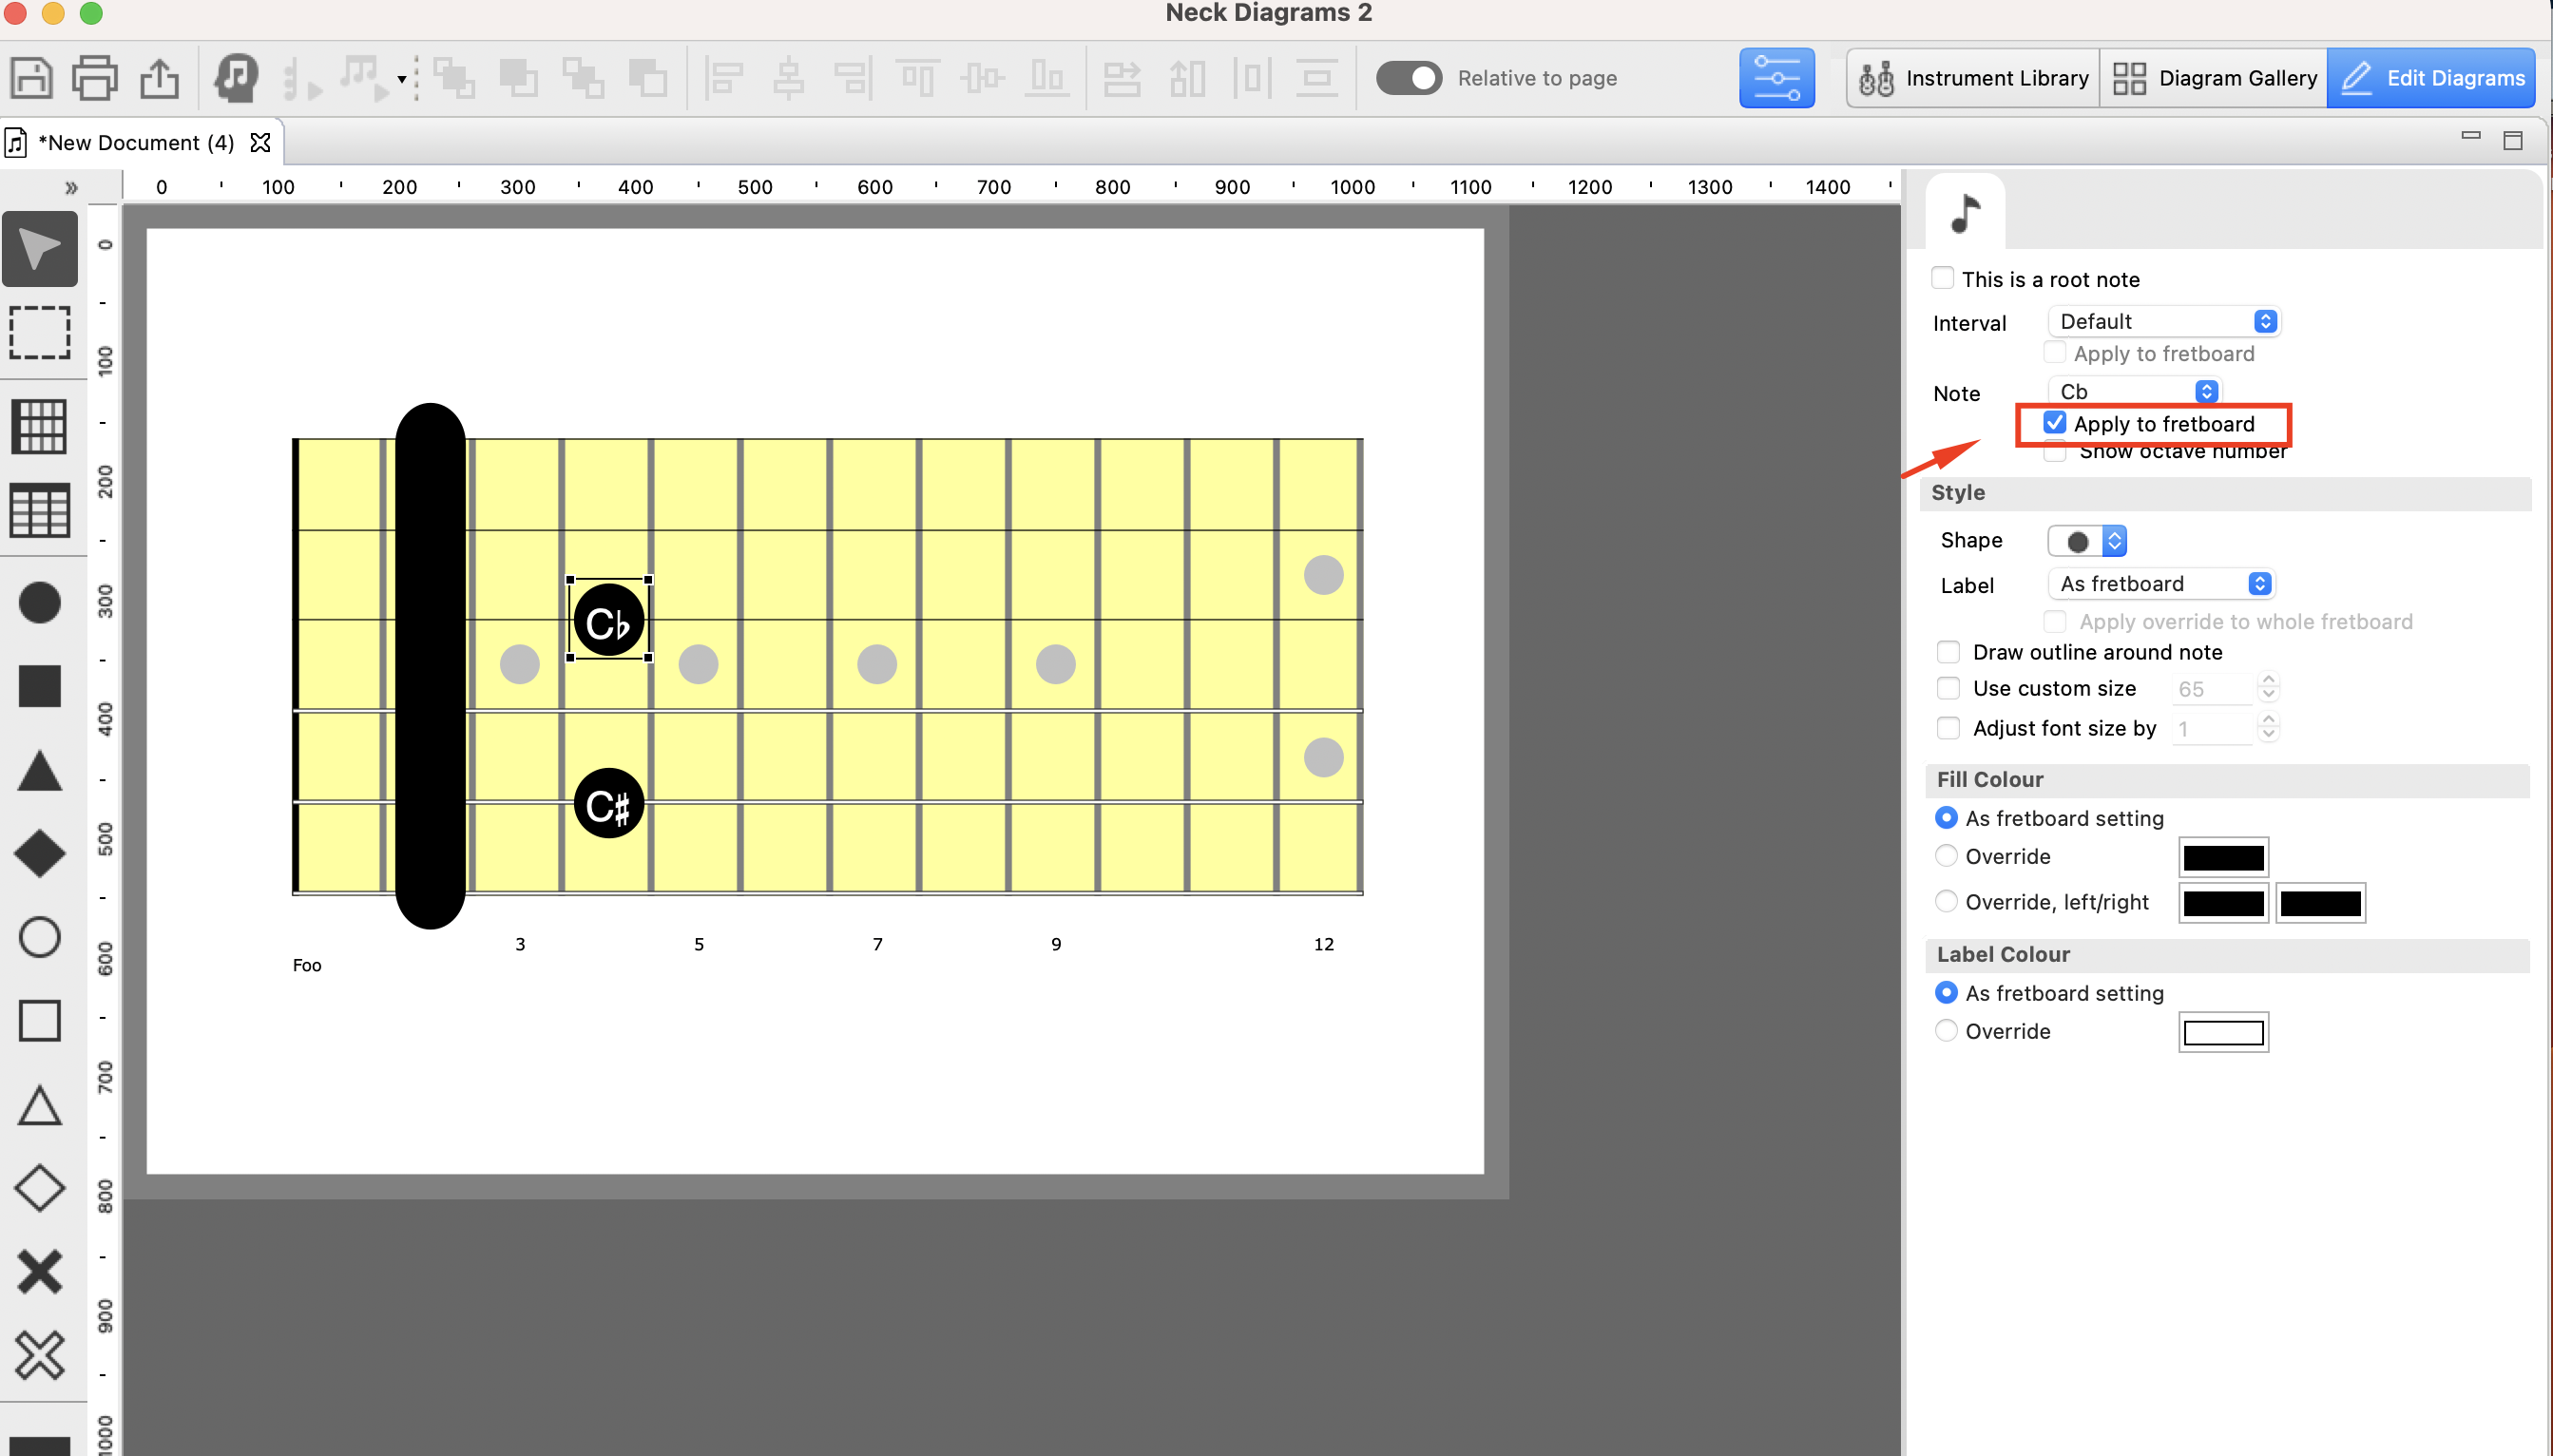
Task: Select the fretboard grid diagram tool
Action: [x=40, y=427]
